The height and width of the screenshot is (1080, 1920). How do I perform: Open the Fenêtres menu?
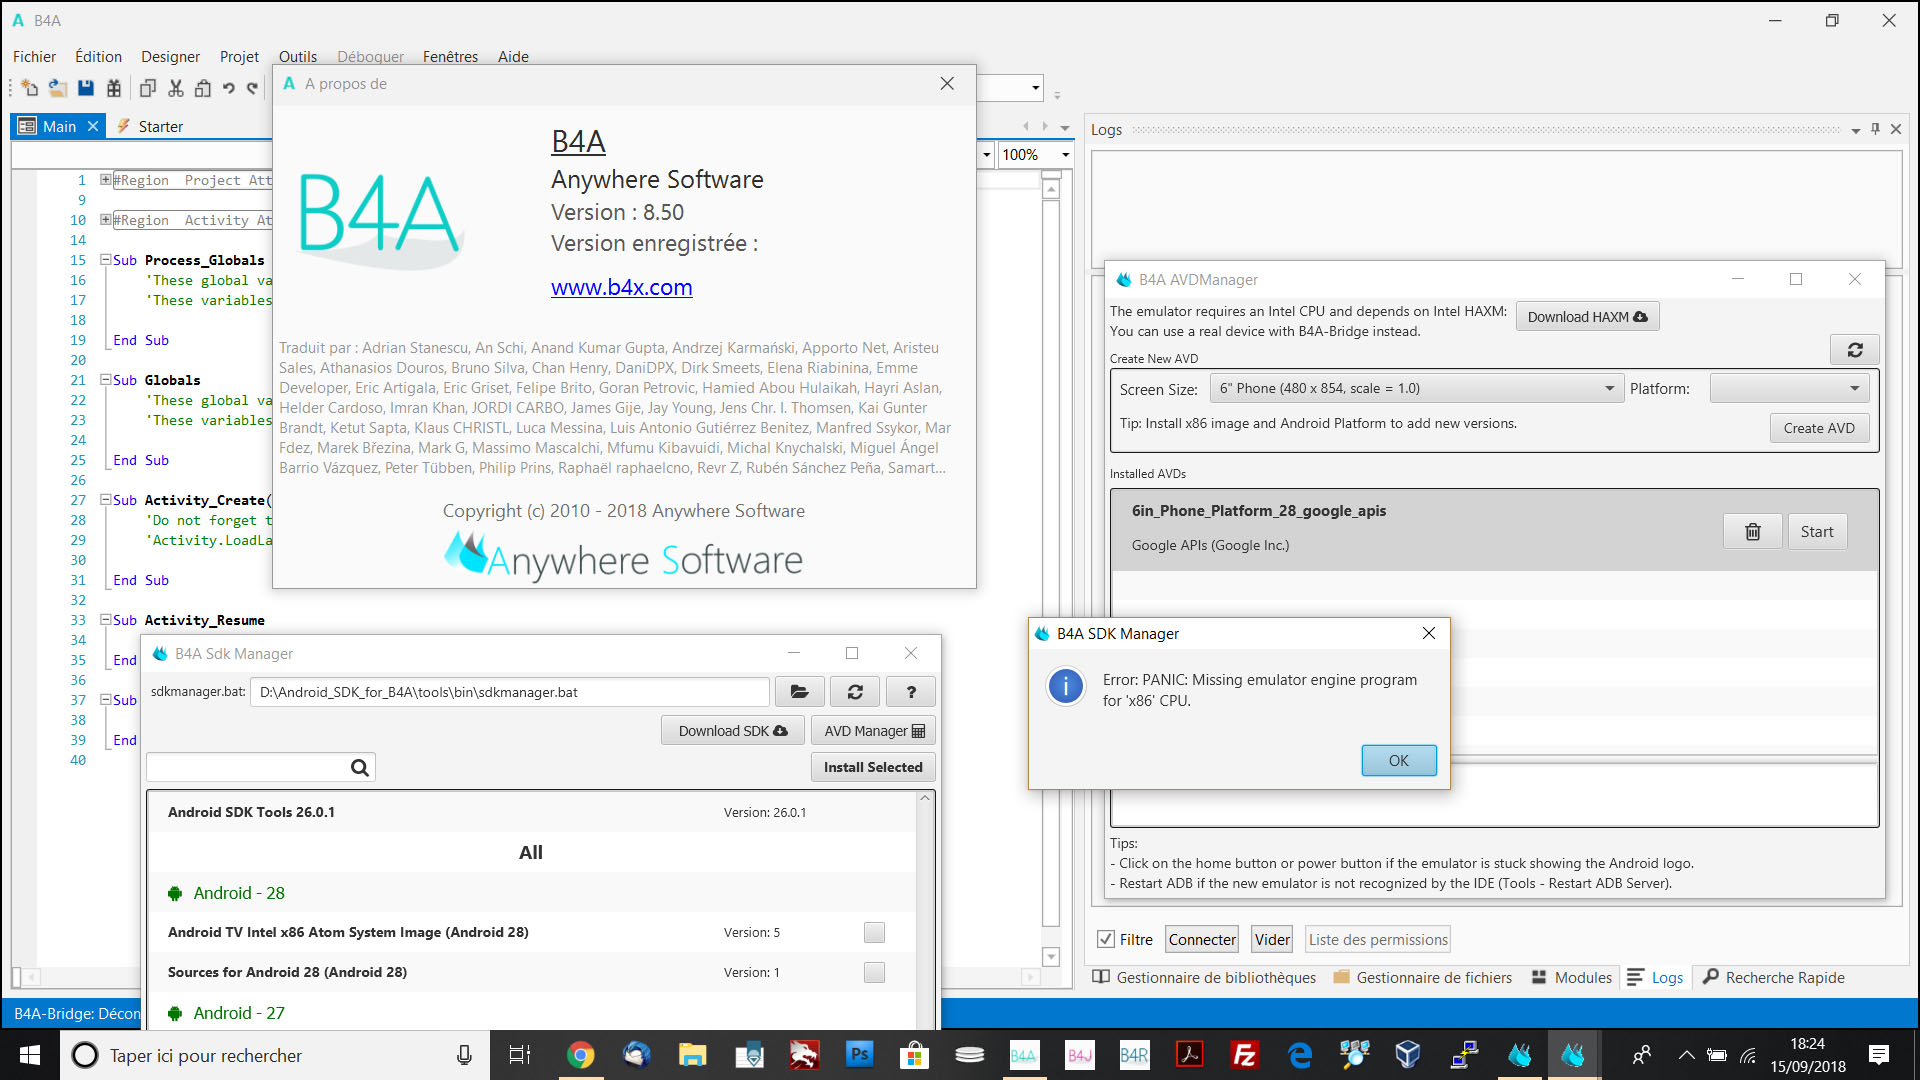450,57
